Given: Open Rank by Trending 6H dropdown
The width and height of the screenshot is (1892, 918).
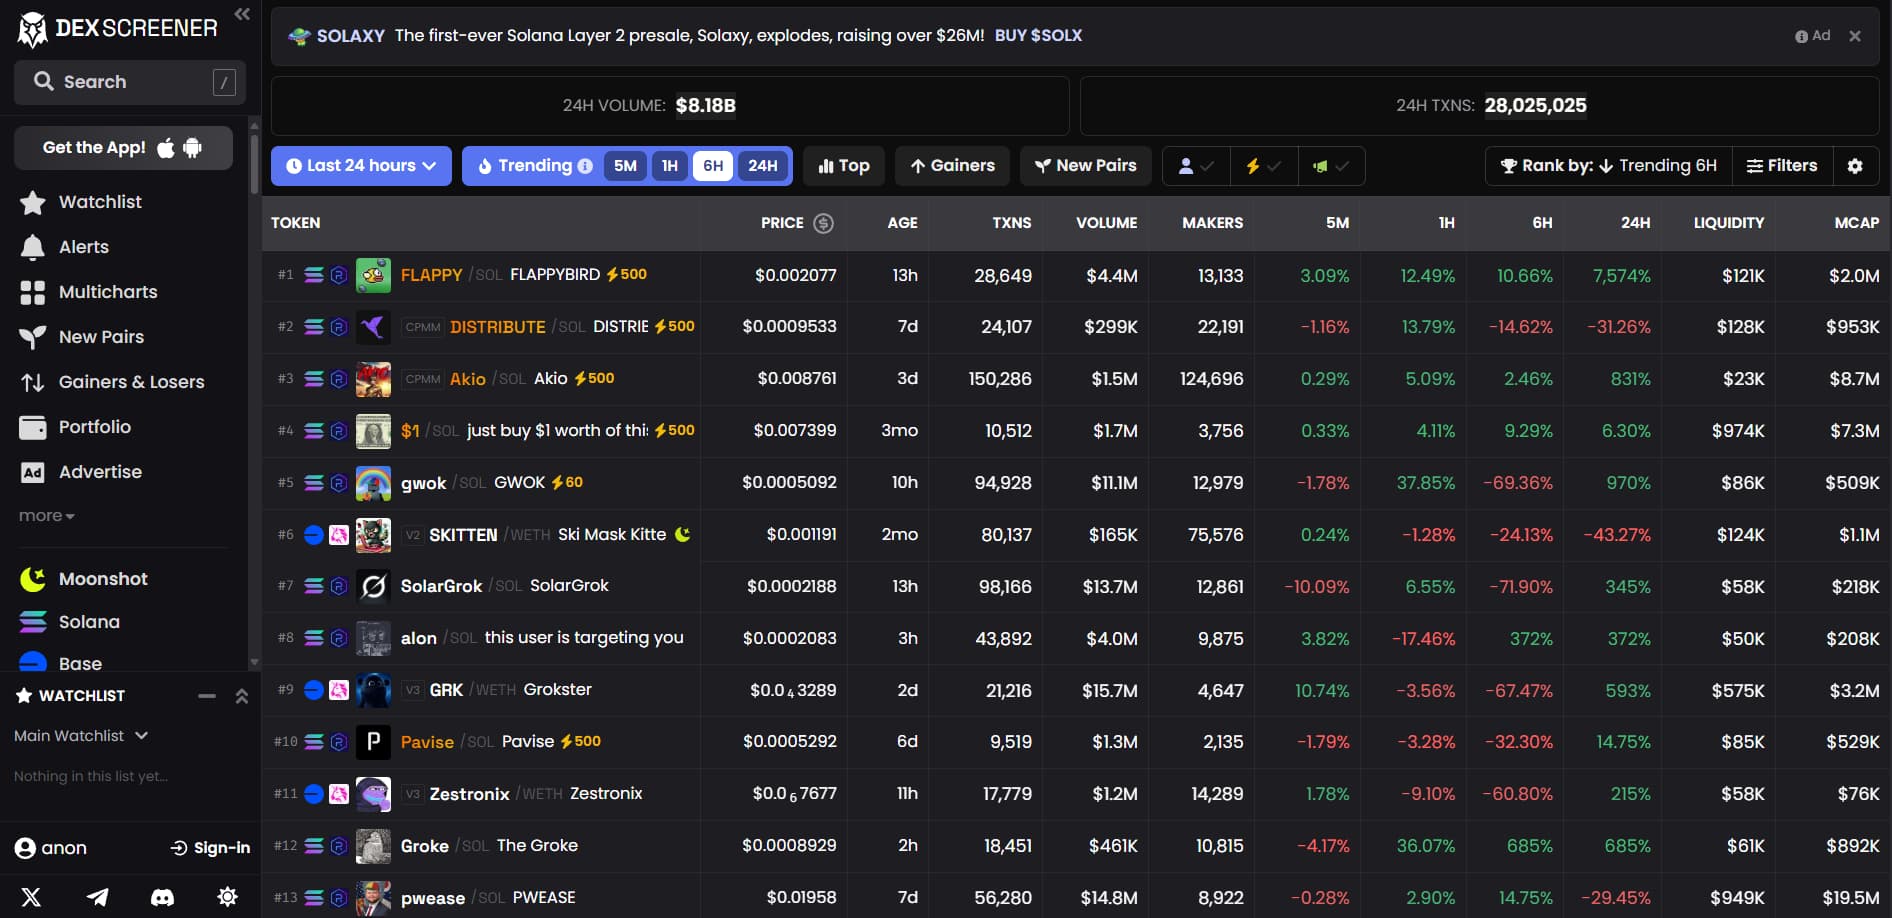Looking at the screenshot, I should [x=1609, y=166].
